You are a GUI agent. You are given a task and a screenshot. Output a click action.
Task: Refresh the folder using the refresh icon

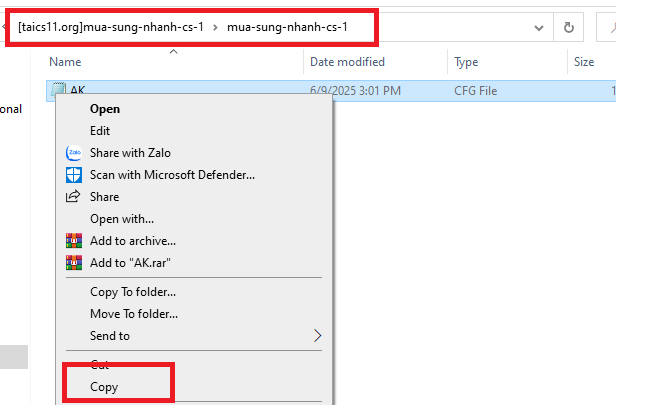[568, 27]
